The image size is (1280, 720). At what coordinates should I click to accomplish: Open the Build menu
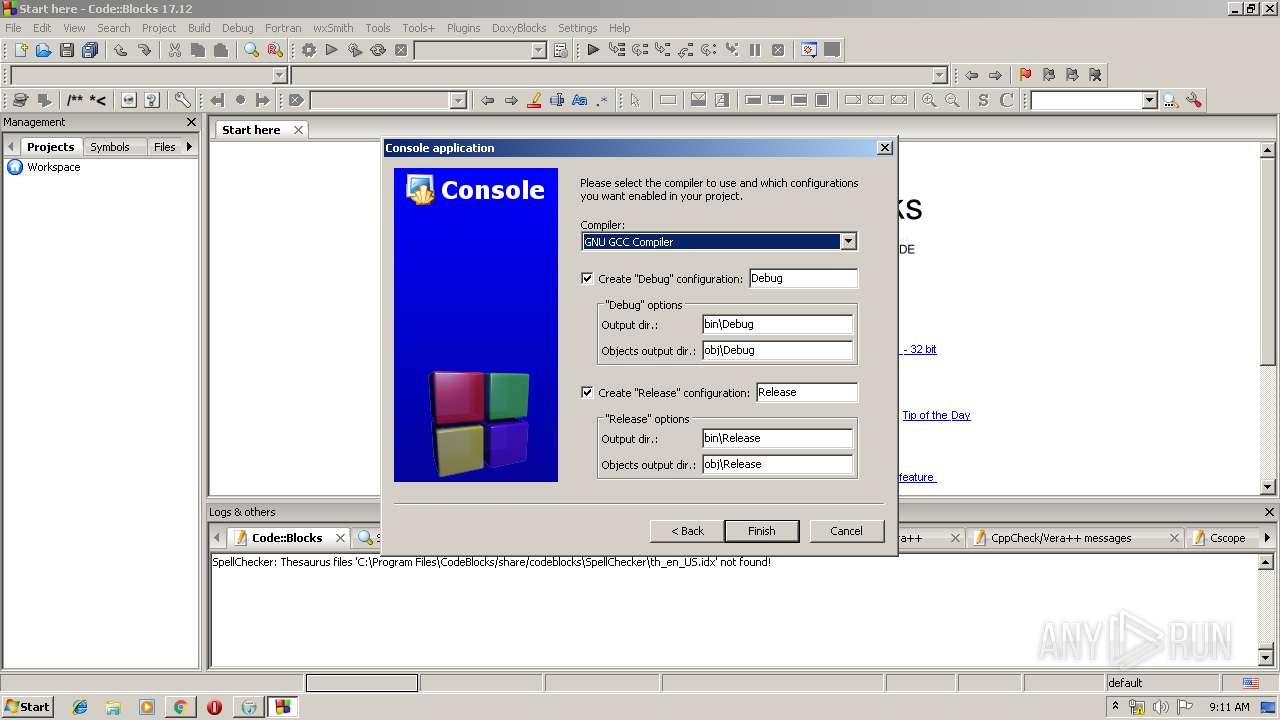[x=199, y=28]
